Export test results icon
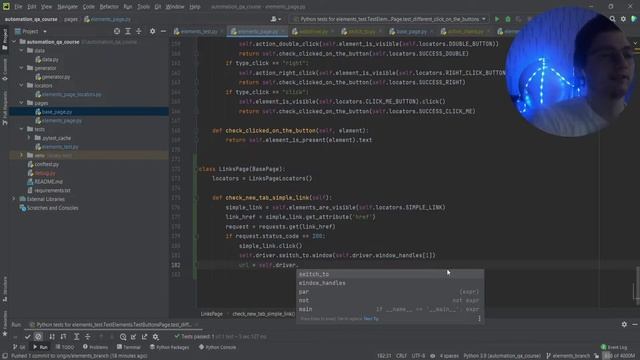The height and width of the screenshot is (360, 640). click(144, 337)
